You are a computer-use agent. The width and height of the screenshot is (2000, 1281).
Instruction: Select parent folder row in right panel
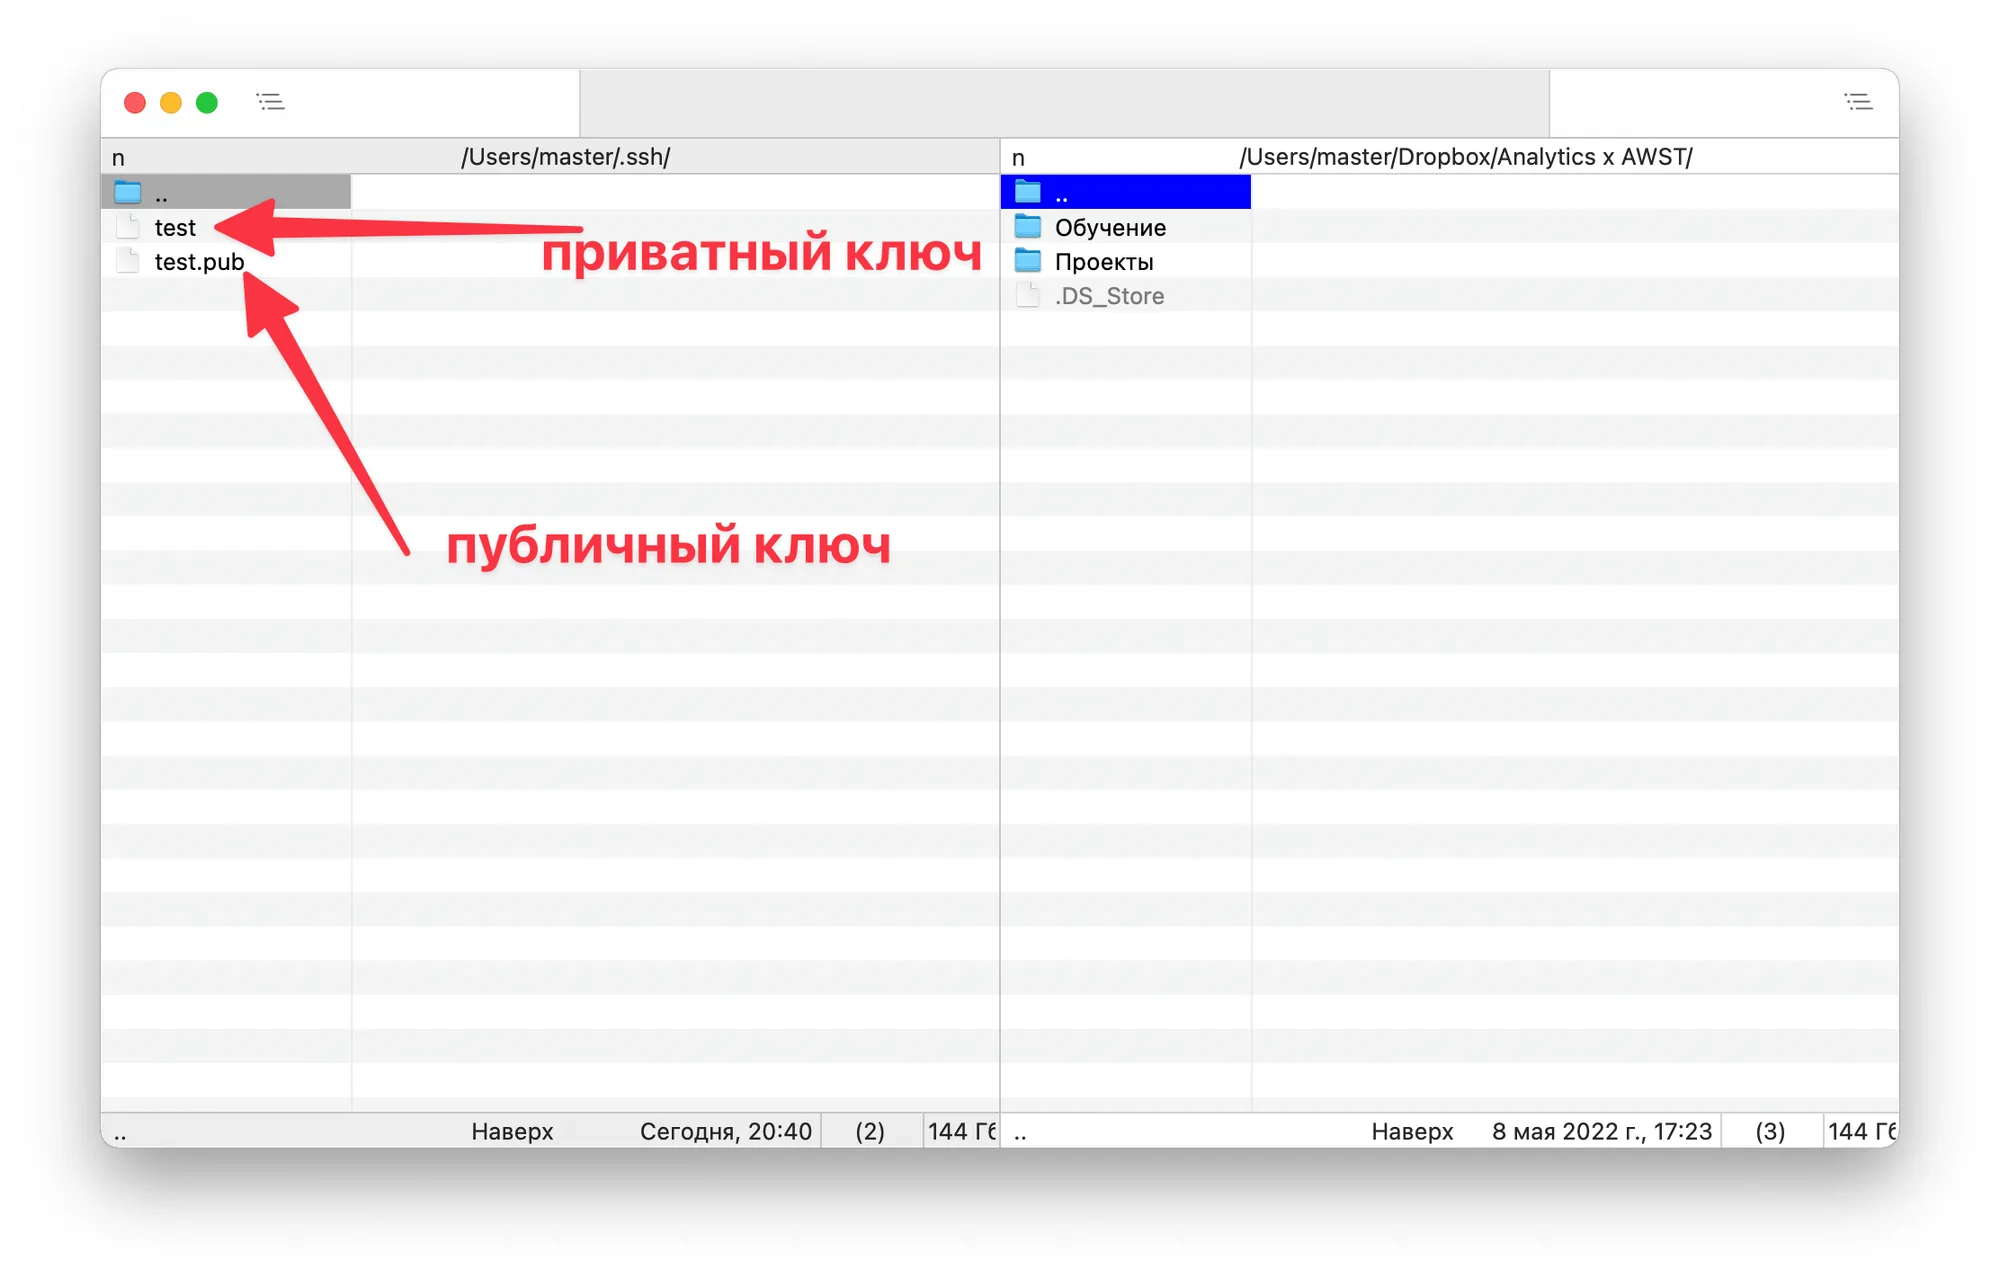point(1125,192)
